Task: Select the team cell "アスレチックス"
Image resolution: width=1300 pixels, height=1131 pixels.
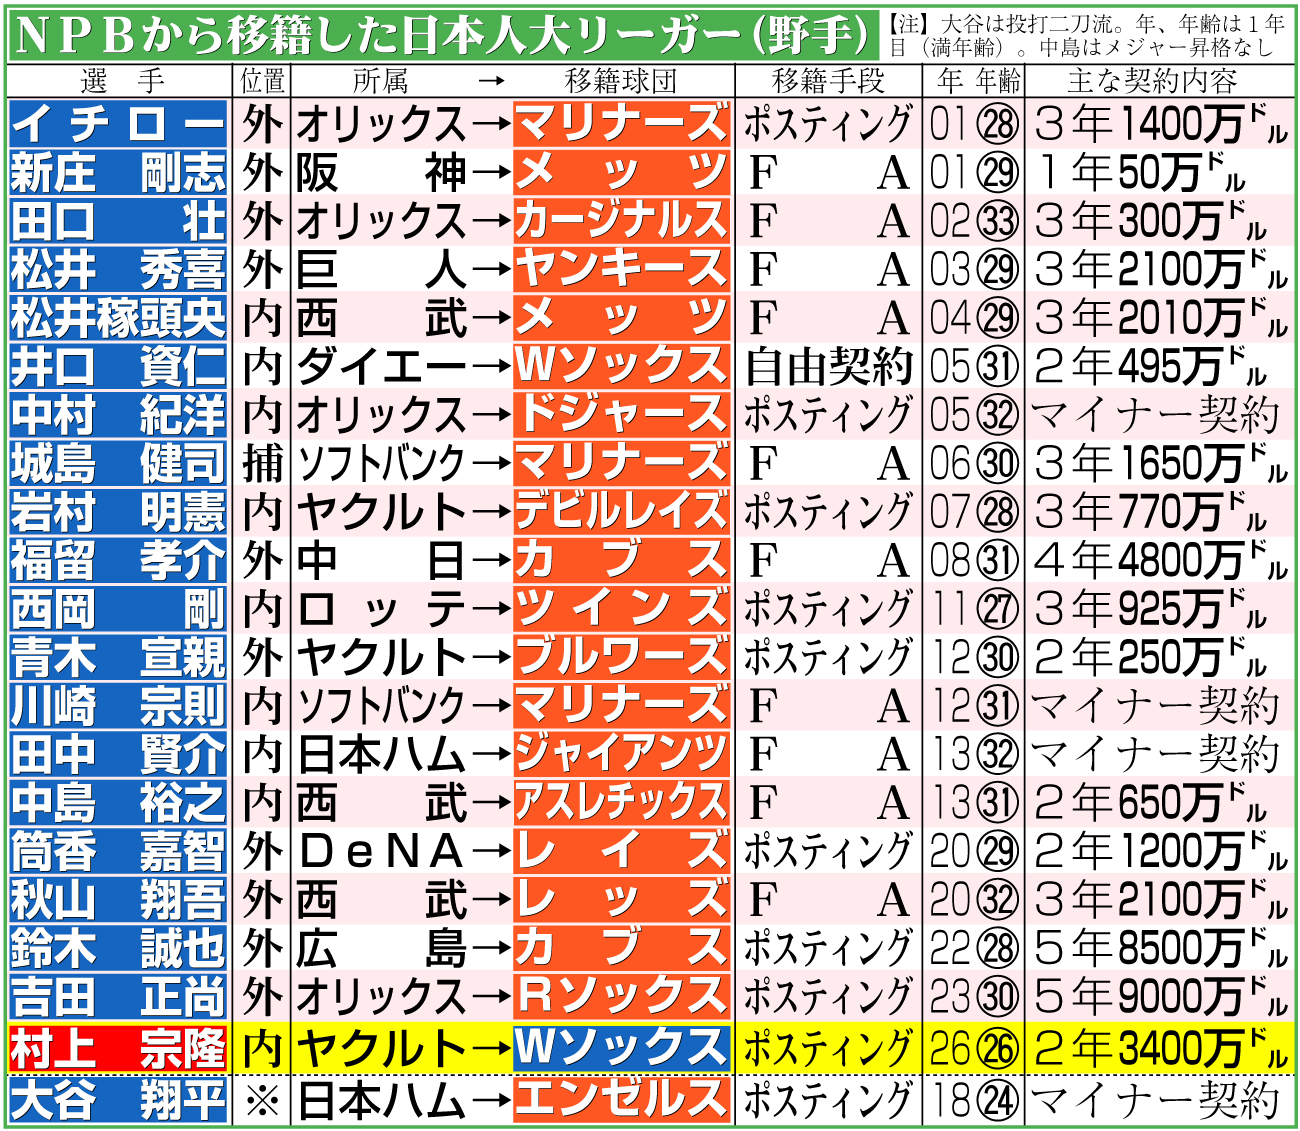Action: pos(621,802)
